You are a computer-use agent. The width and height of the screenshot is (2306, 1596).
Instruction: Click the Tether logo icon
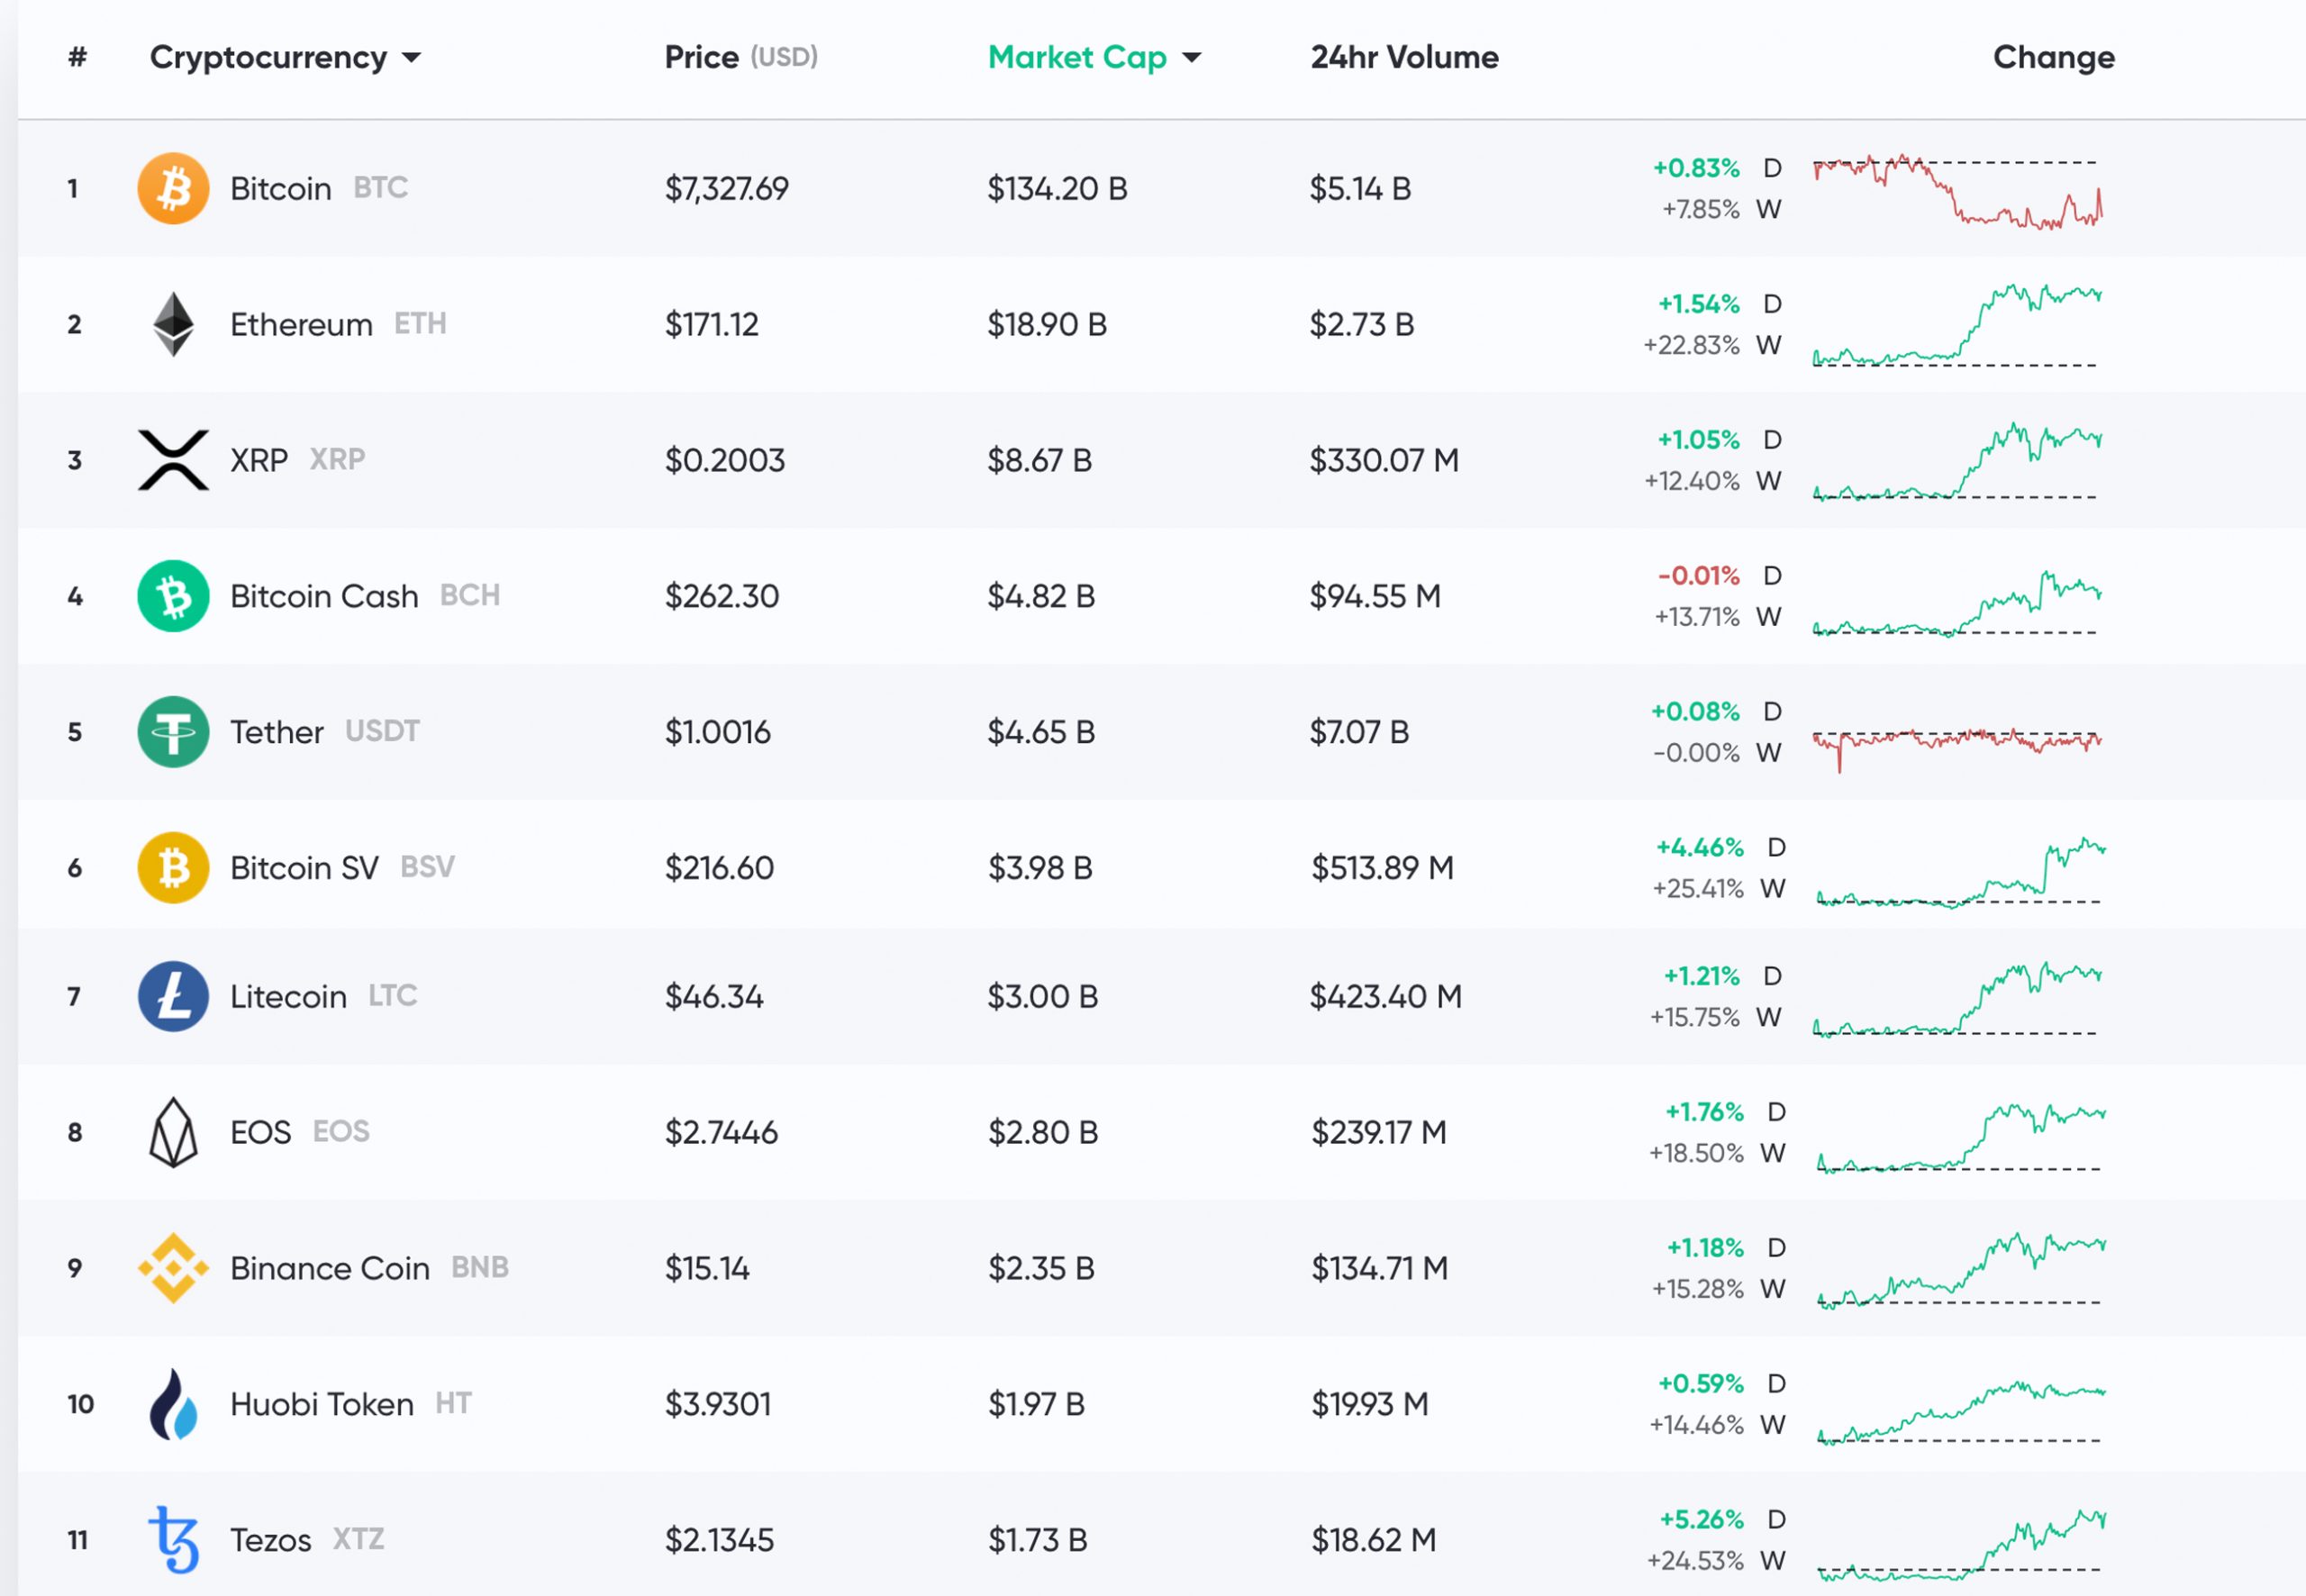pos(173,732)
